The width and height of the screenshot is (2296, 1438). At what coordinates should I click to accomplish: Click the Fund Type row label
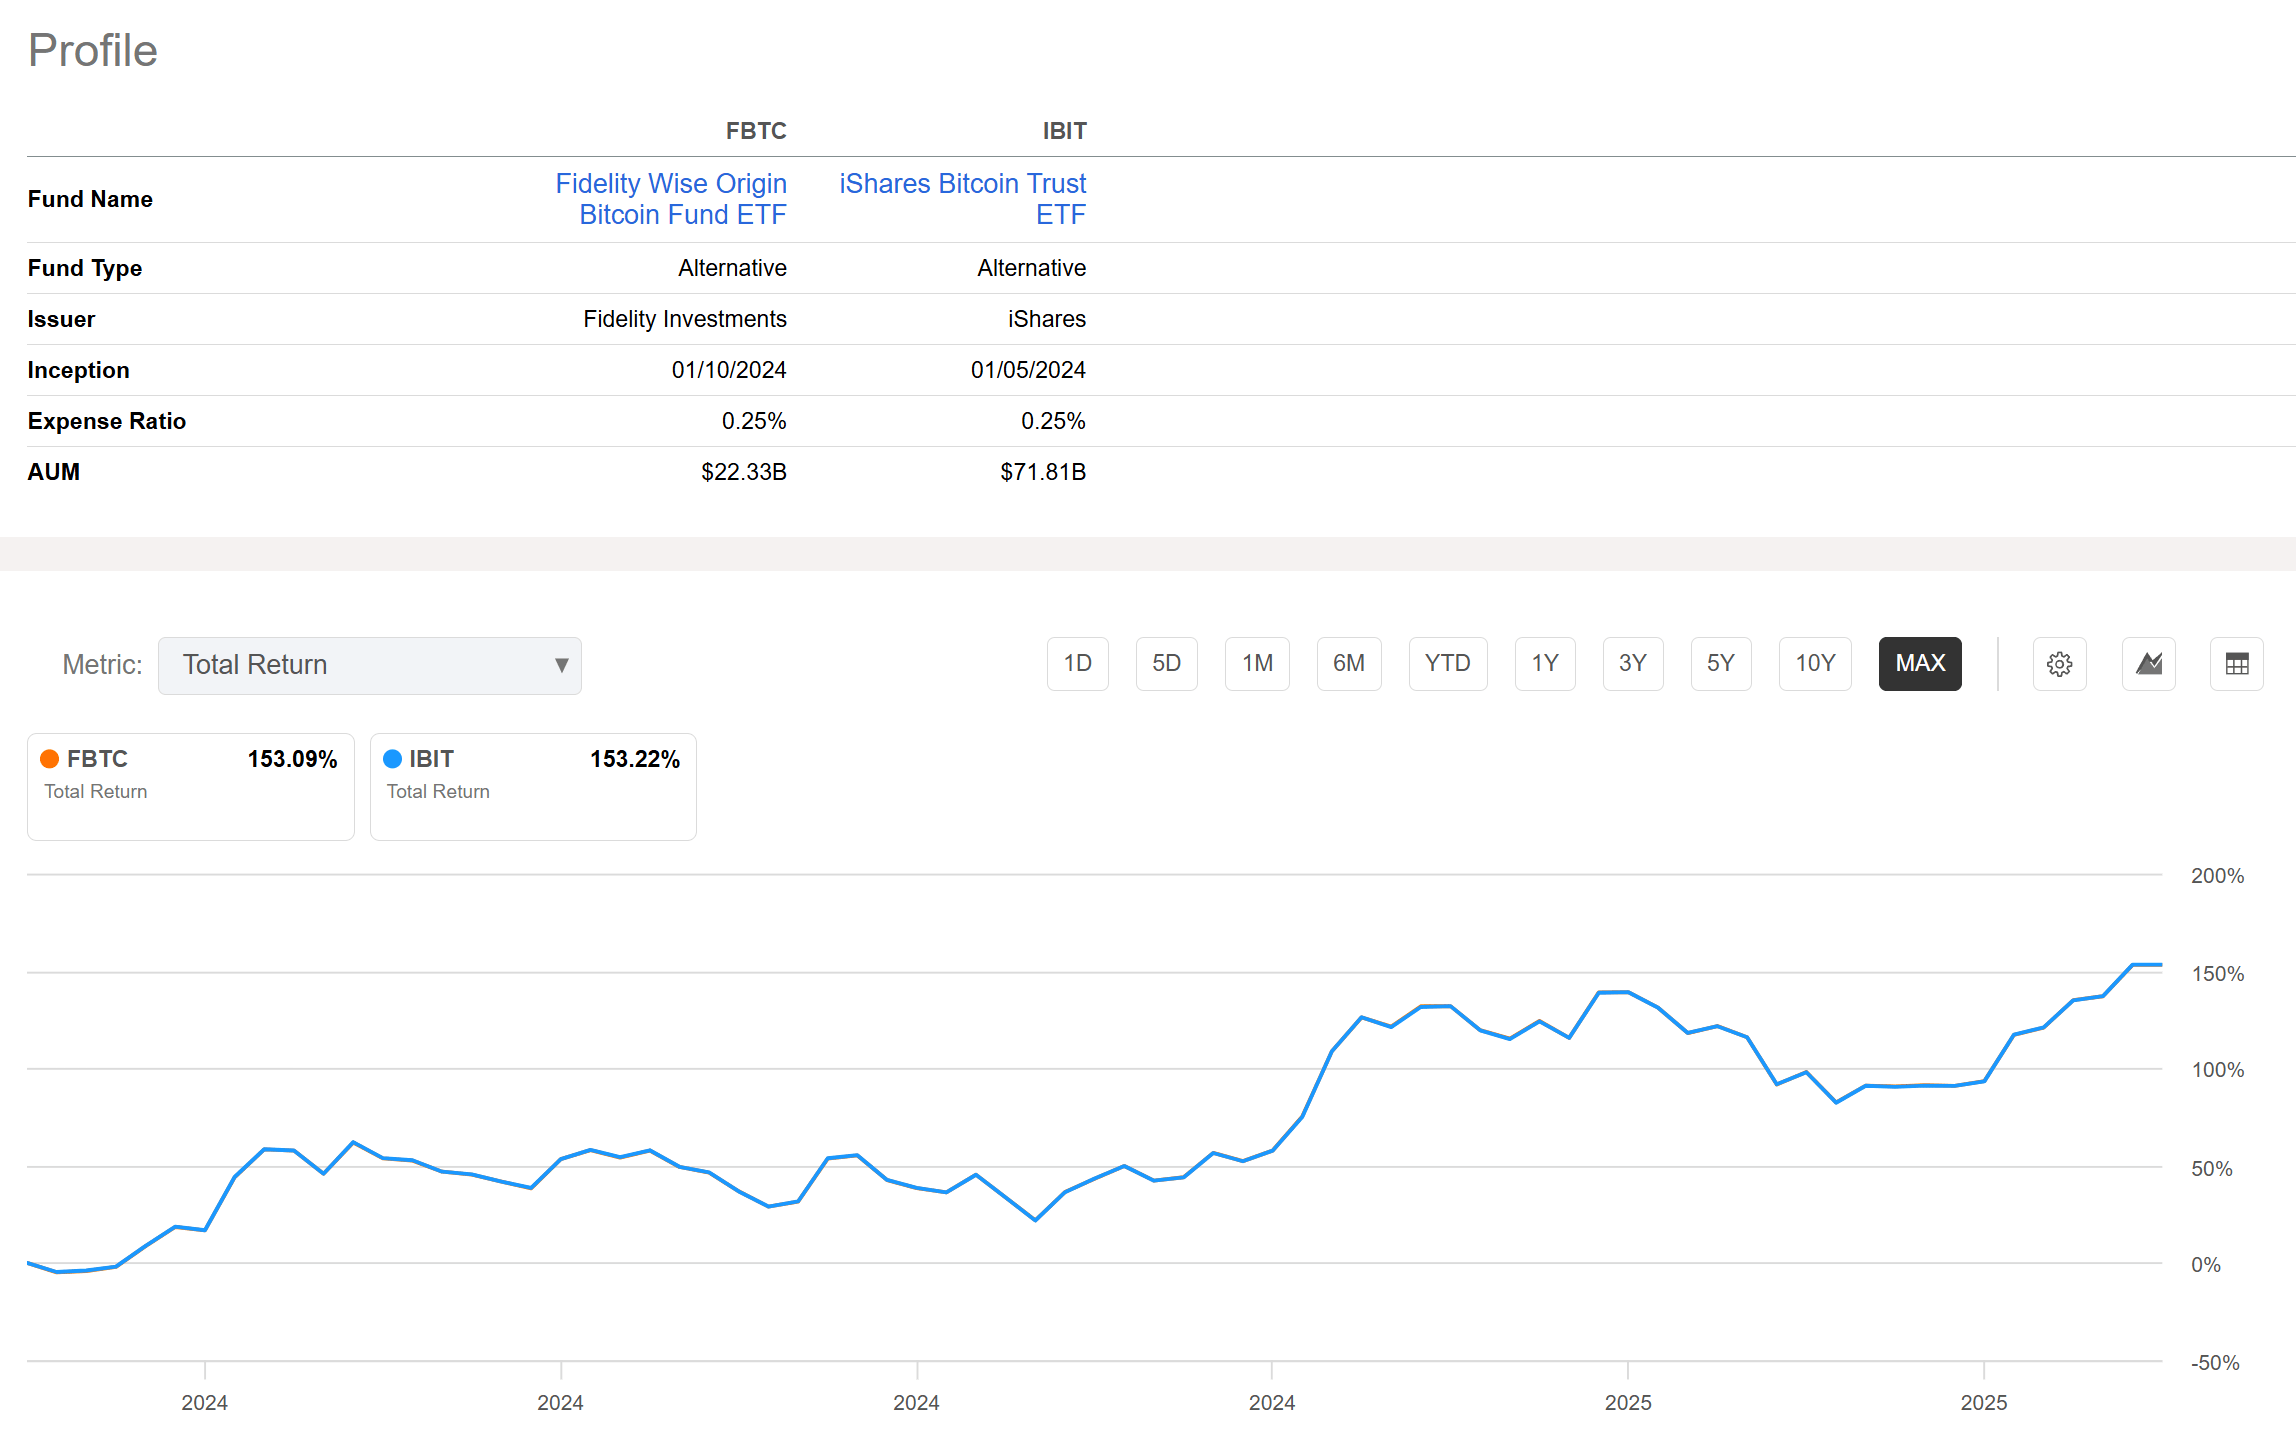coord(85,268)
